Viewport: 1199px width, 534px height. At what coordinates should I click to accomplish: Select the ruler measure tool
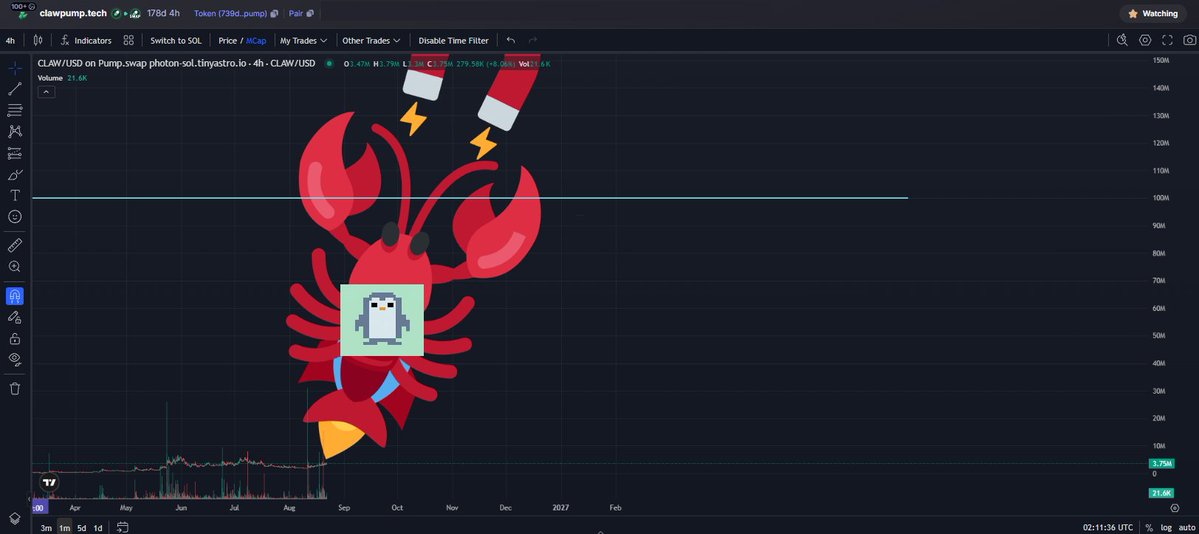[15, 246]
